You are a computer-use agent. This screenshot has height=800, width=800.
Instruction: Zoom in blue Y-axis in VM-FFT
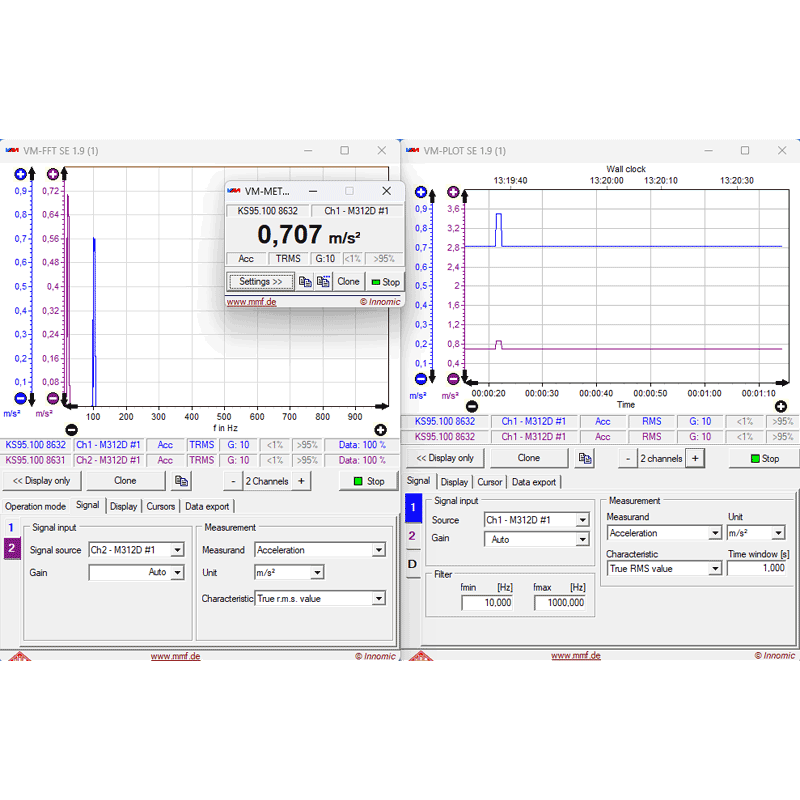click(x=20, y=174)
